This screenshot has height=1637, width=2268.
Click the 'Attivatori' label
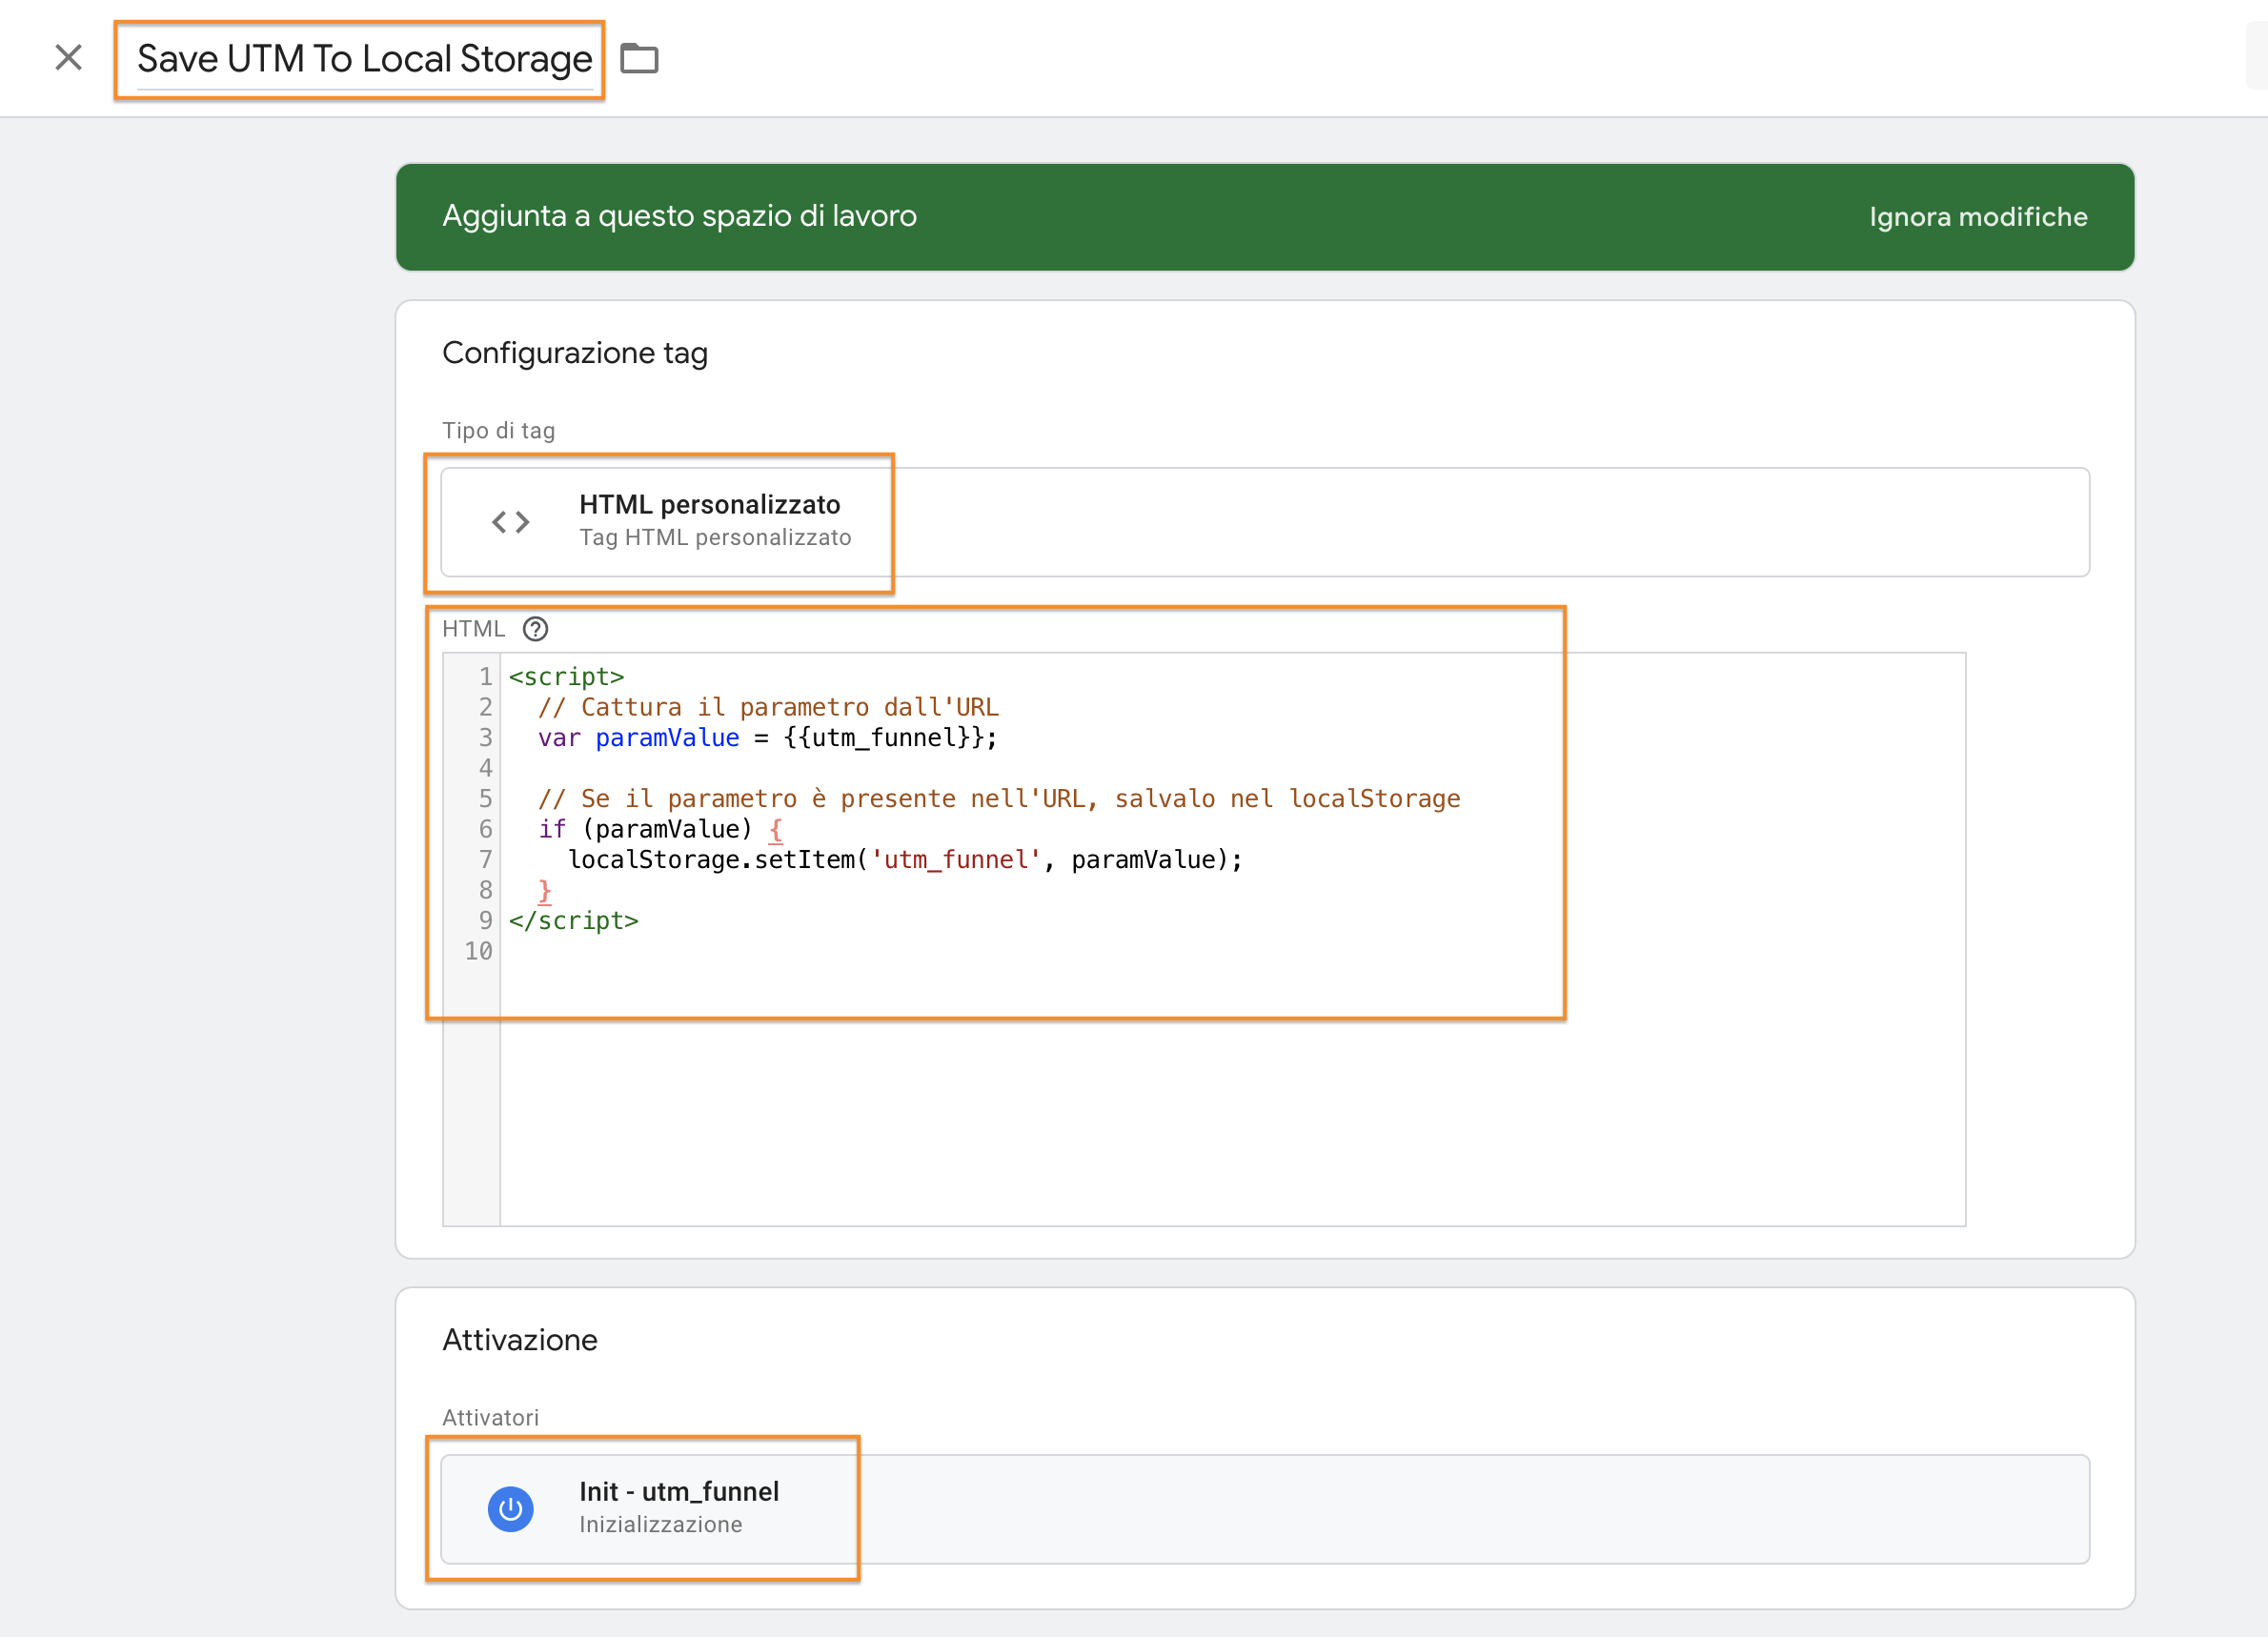[490, 1418]
